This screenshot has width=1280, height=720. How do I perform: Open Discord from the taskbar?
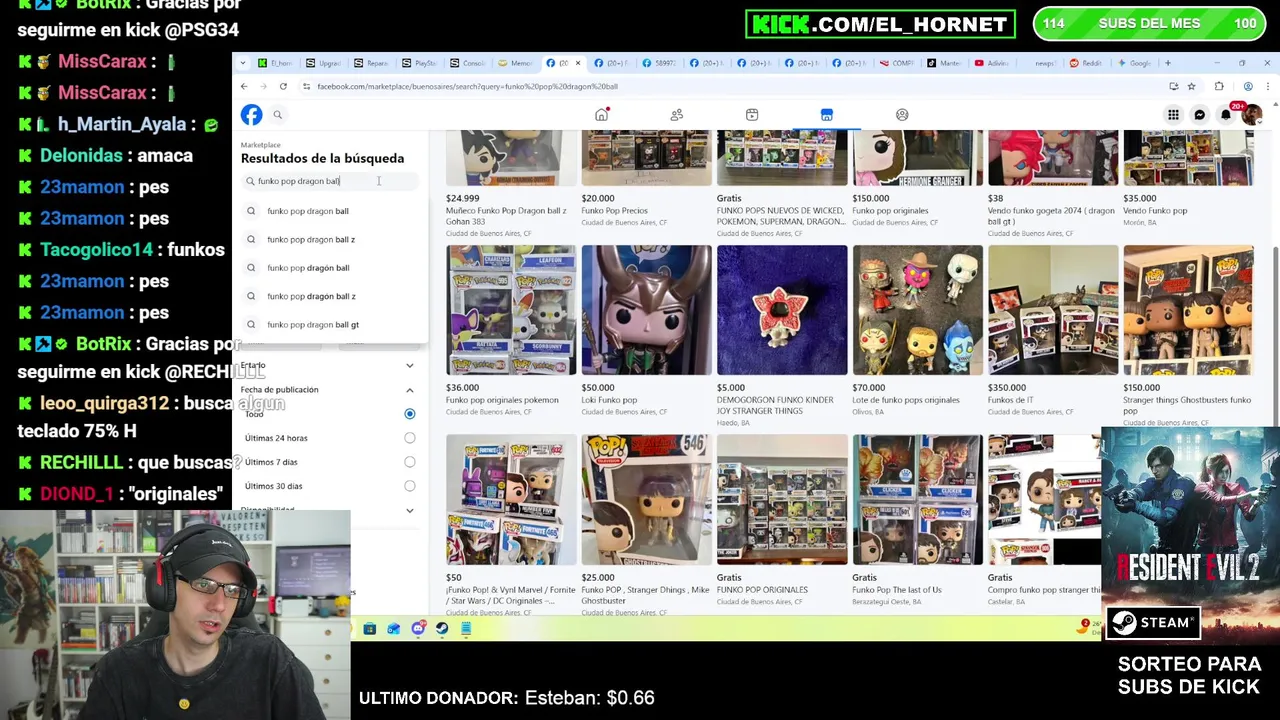coord(418,629)
